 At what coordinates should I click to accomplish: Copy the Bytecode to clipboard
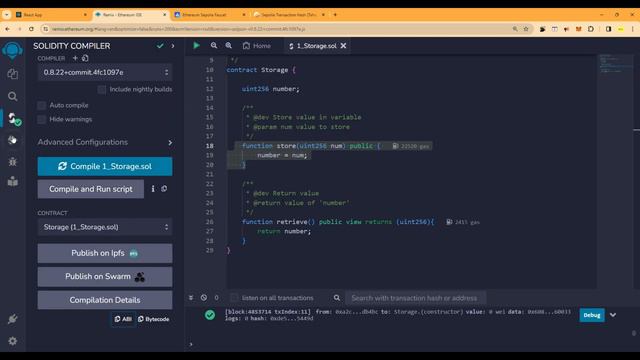click(x=154, y=319)
